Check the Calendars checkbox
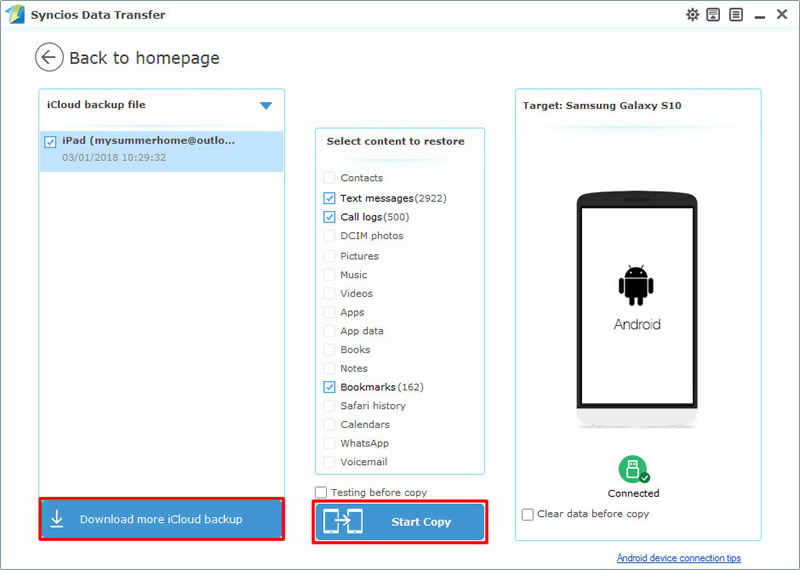 coord(329,424)
